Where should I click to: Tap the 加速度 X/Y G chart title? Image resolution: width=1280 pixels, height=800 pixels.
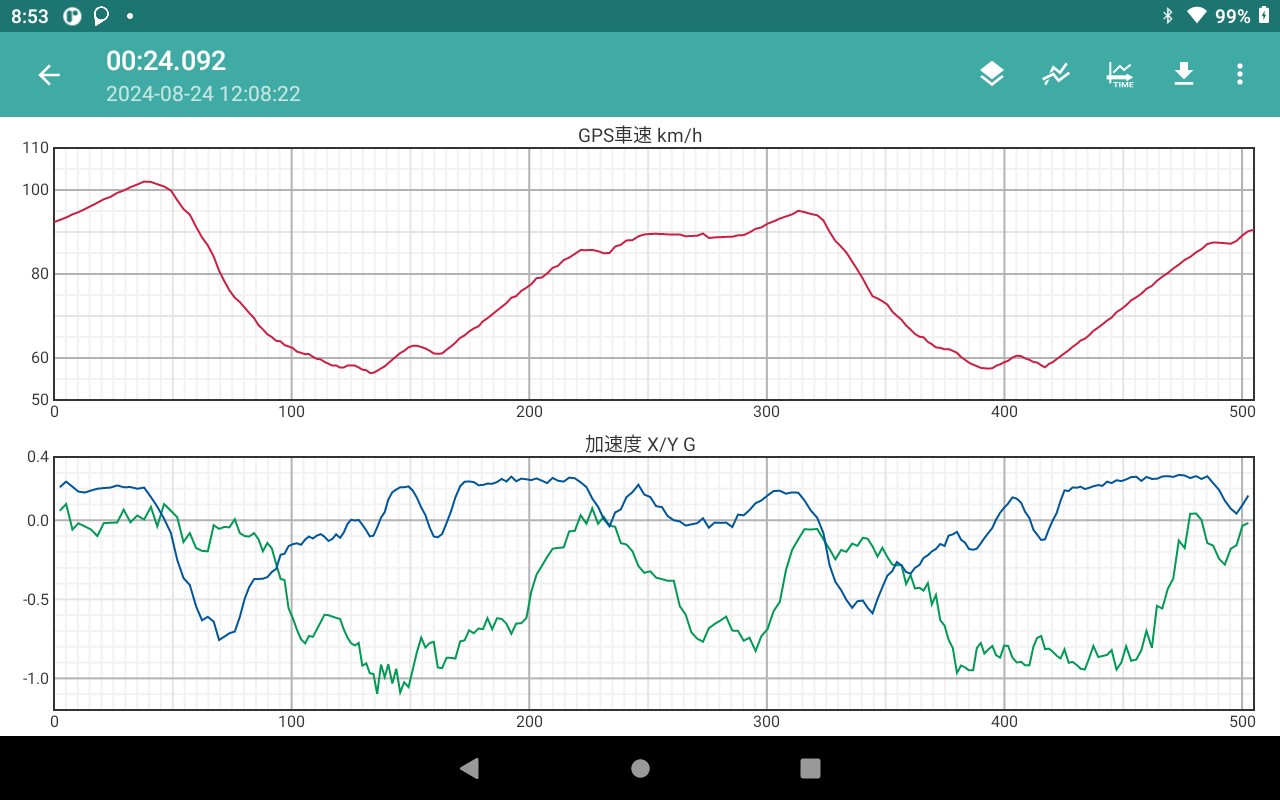tap(640, 445)
